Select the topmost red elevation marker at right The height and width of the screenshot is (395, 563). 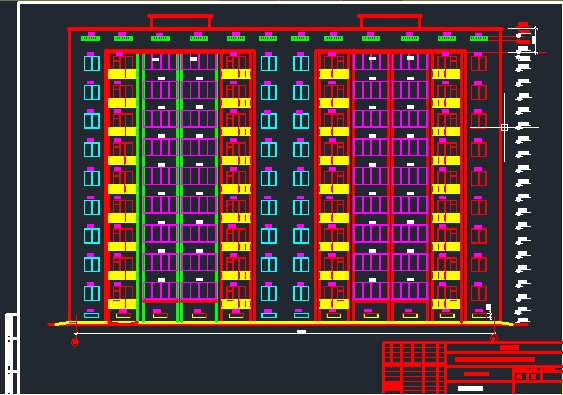point(523,24)
